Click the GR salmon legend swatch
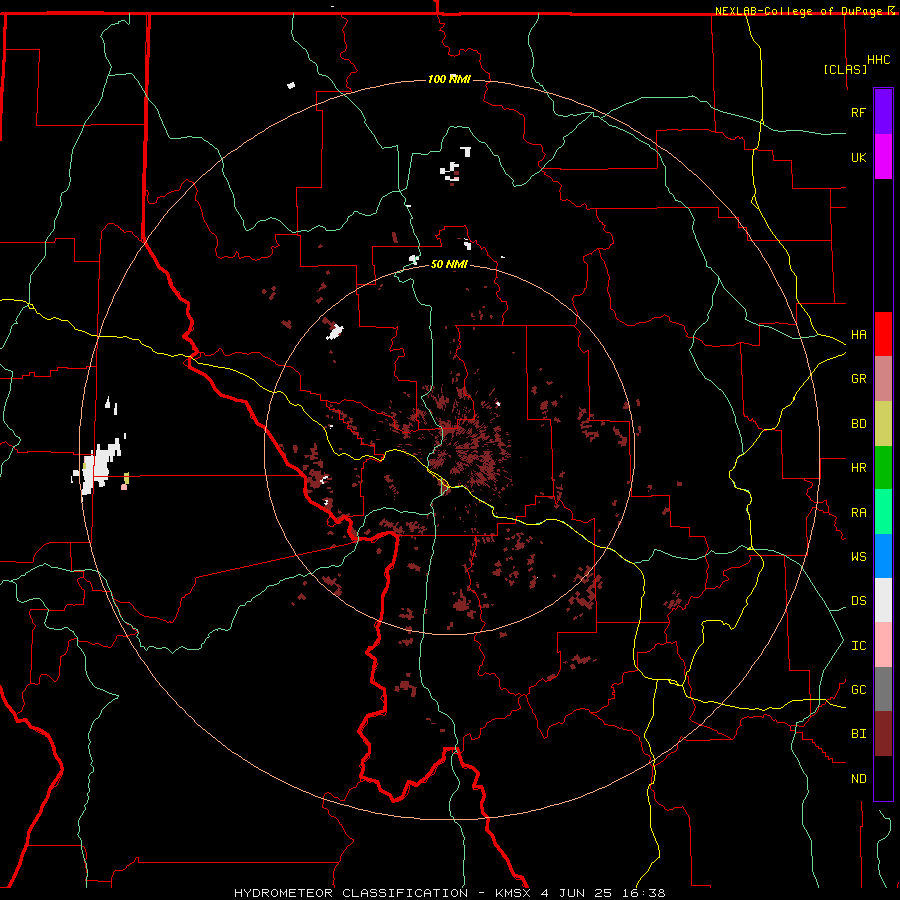 (x=883, y=379)
